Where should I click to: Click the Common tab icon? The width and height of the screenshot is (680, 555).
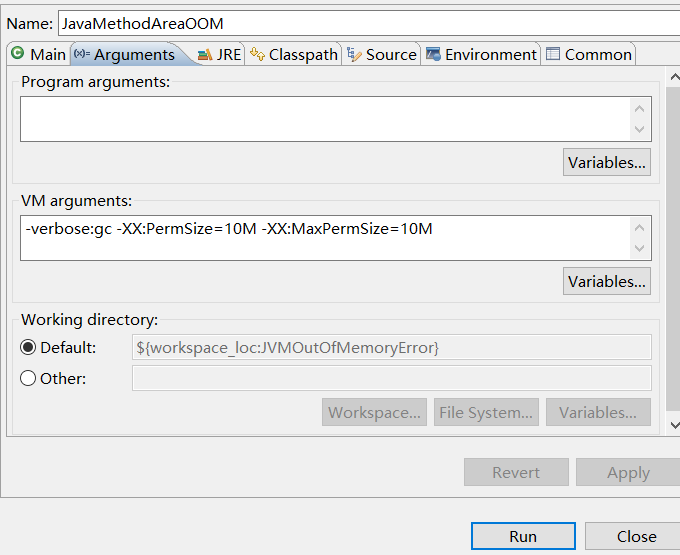(552, 54)
